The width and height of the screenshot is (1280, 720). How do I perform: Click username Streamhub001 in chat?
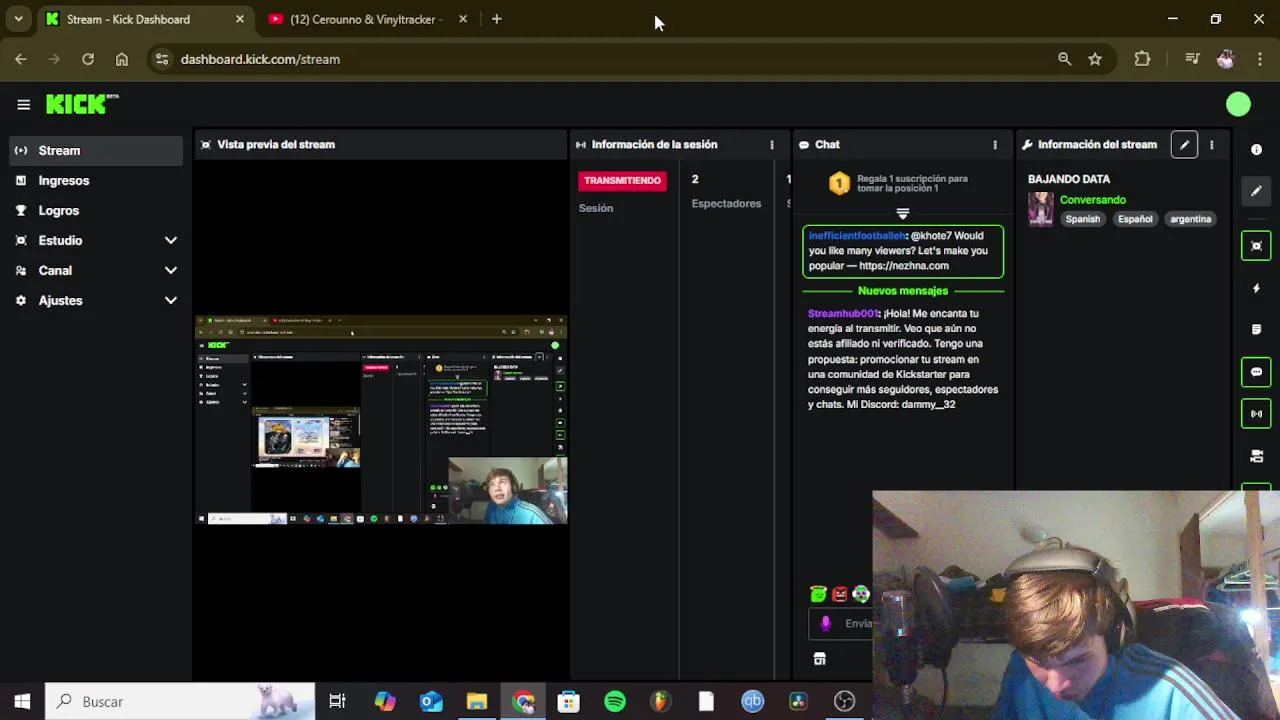coord(843,313)
